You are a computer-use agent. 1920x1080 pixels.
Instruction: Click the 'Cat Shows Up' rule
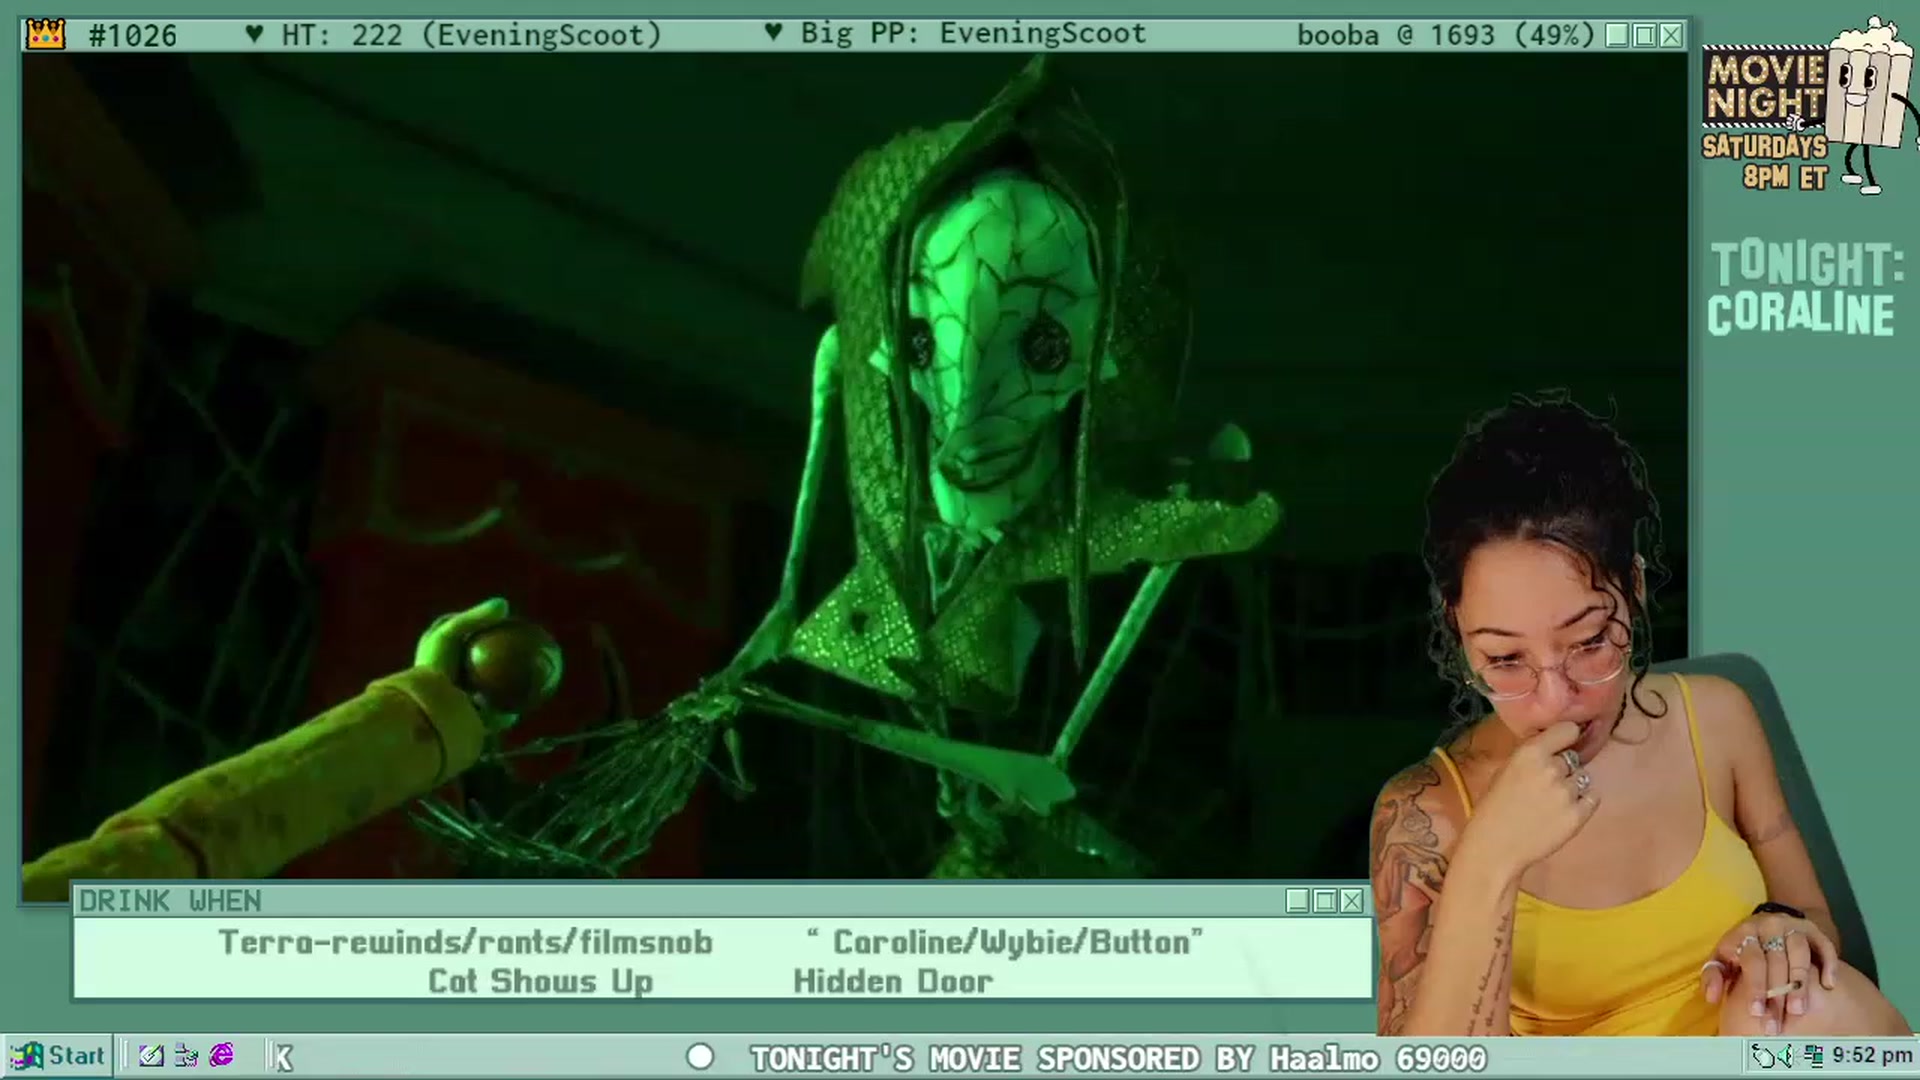click(540, 981)
